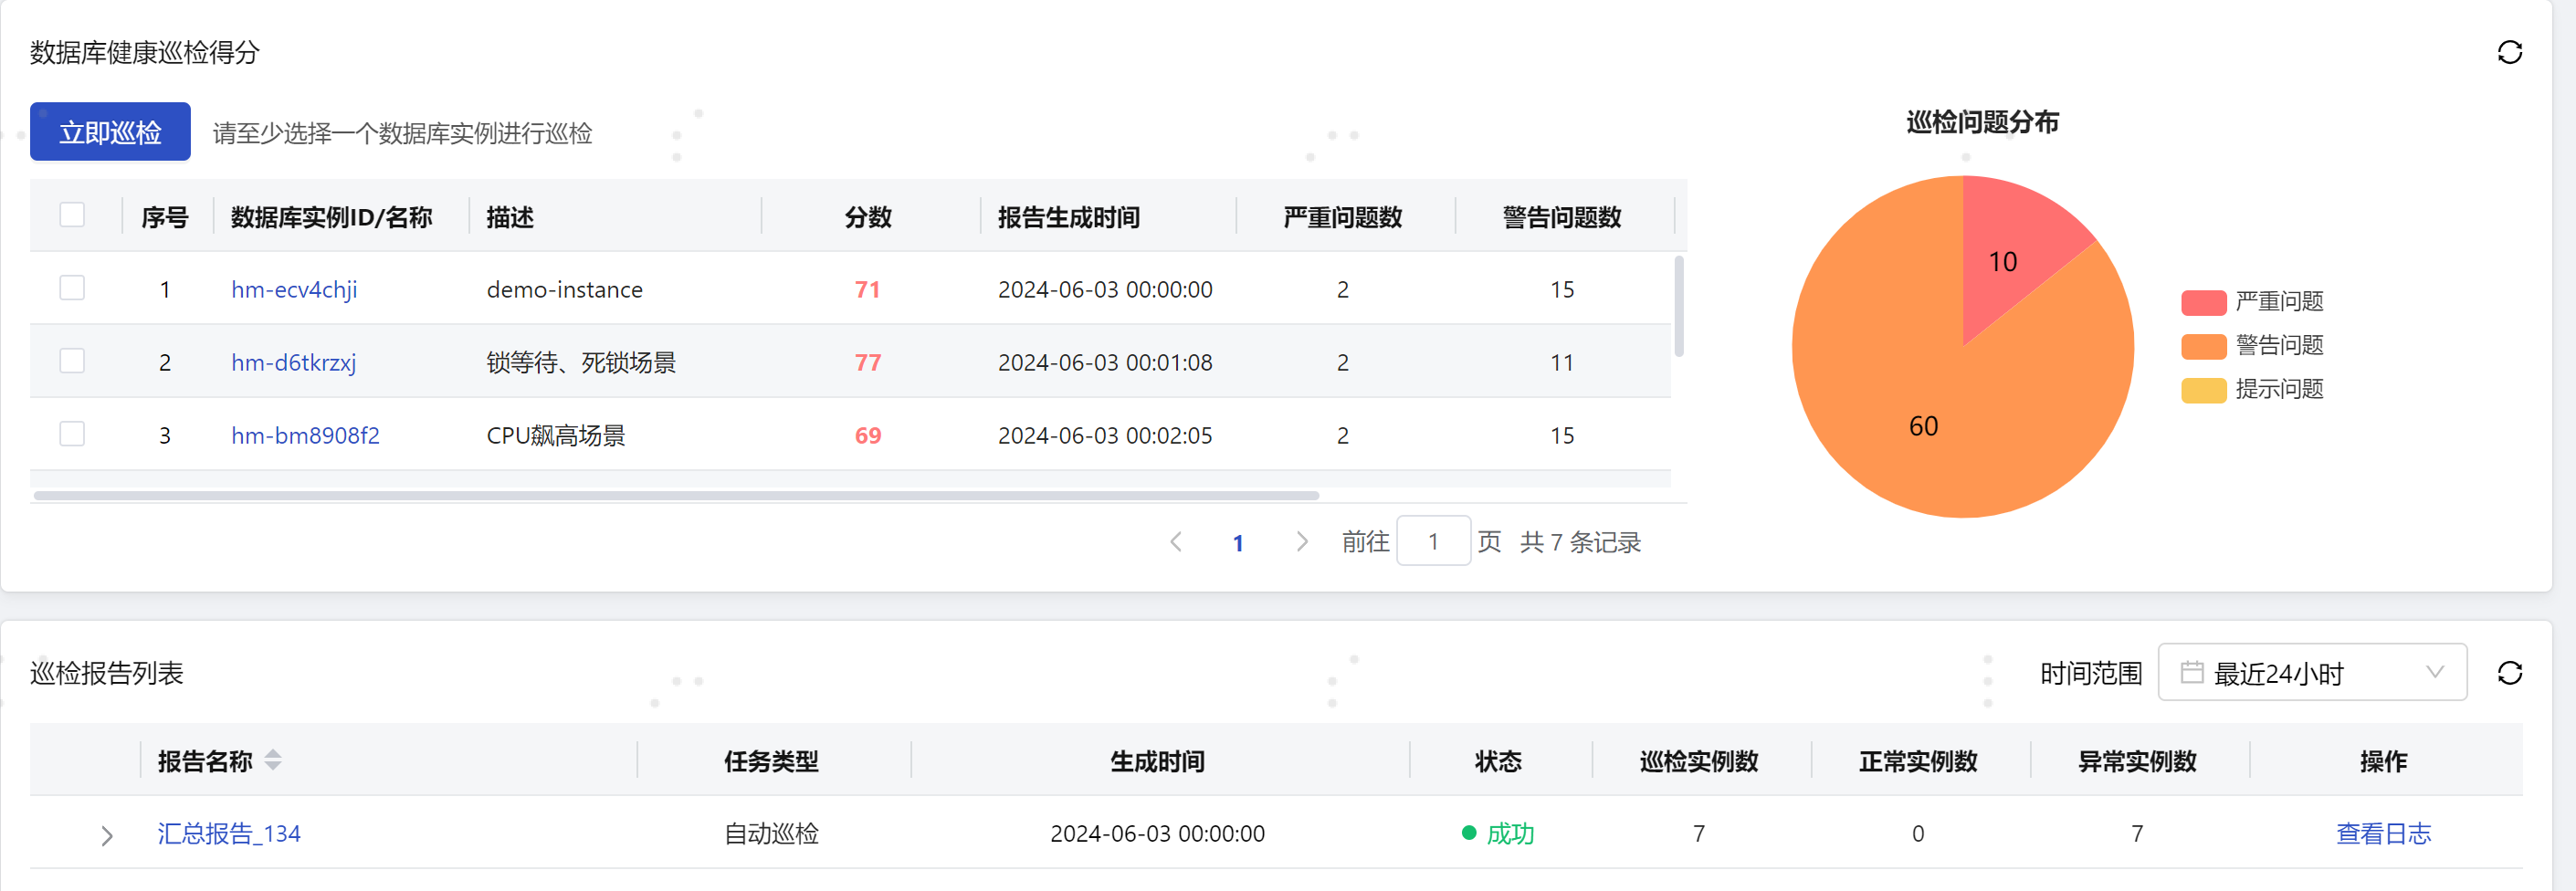Open the 最近24小时 time range dropdown
This screenshot has height=891, width=2576.
[2313, 672]
